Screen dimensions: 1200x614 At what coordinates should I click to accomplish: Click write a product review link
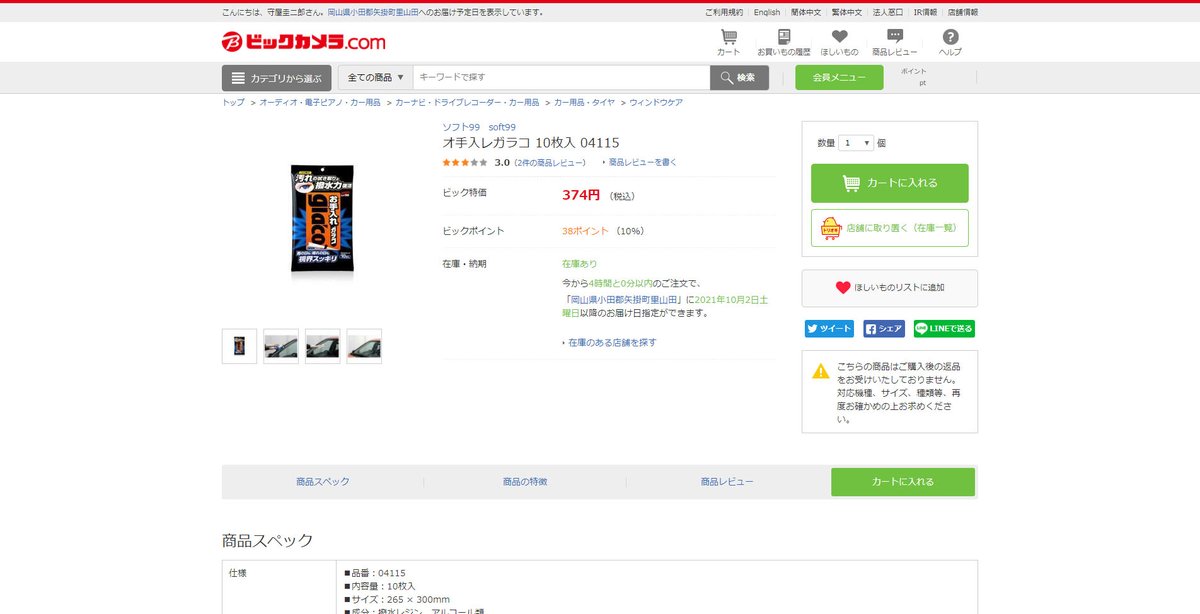tap(640, 162)
